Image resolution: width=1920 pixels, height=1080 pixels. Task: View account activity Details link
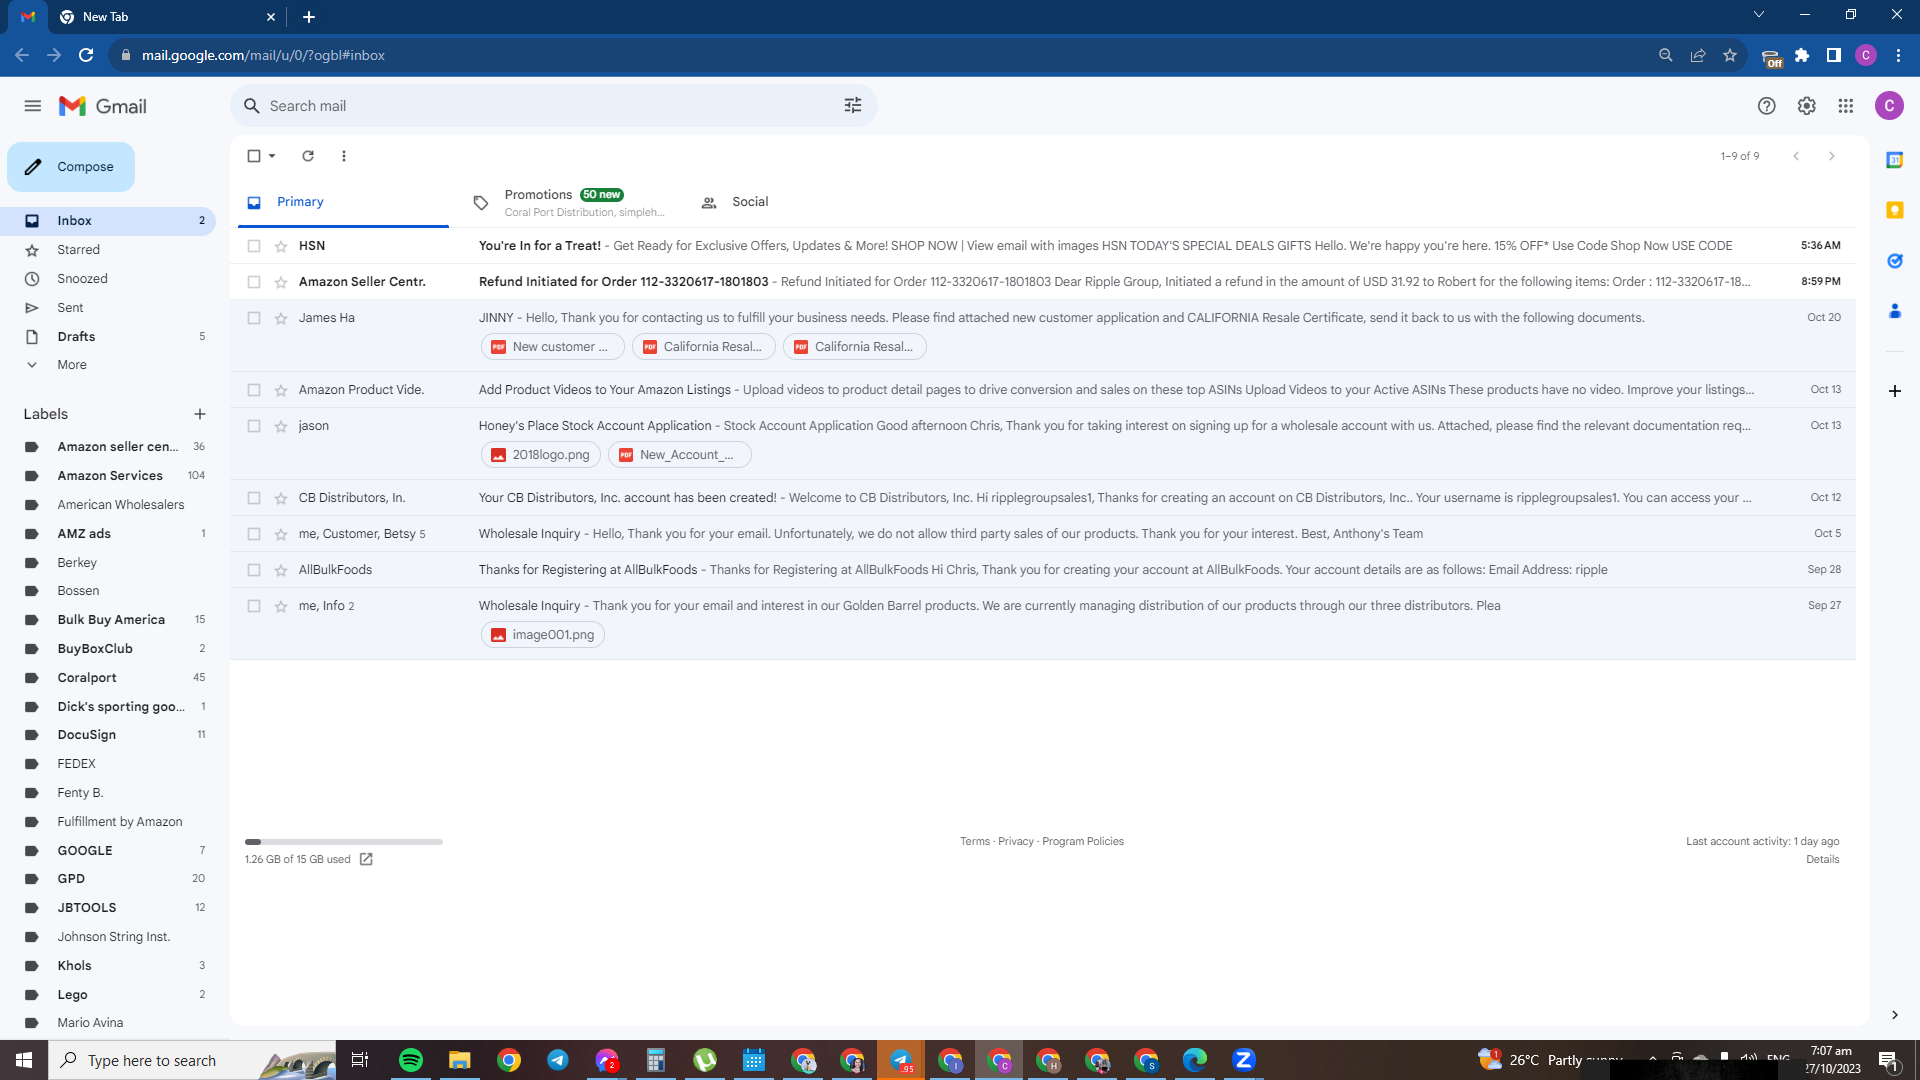[1822, 860]
